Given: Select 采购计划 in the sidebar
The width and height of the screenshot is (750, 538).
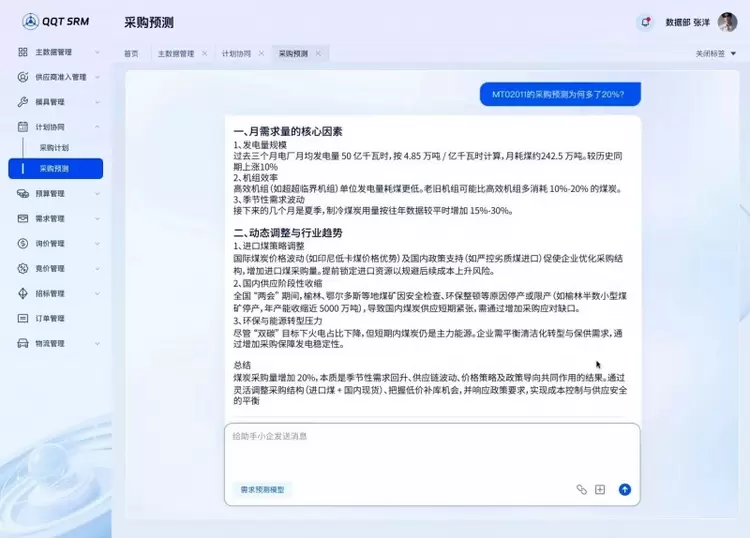Looking at the screenshot, I should point(55,147).
